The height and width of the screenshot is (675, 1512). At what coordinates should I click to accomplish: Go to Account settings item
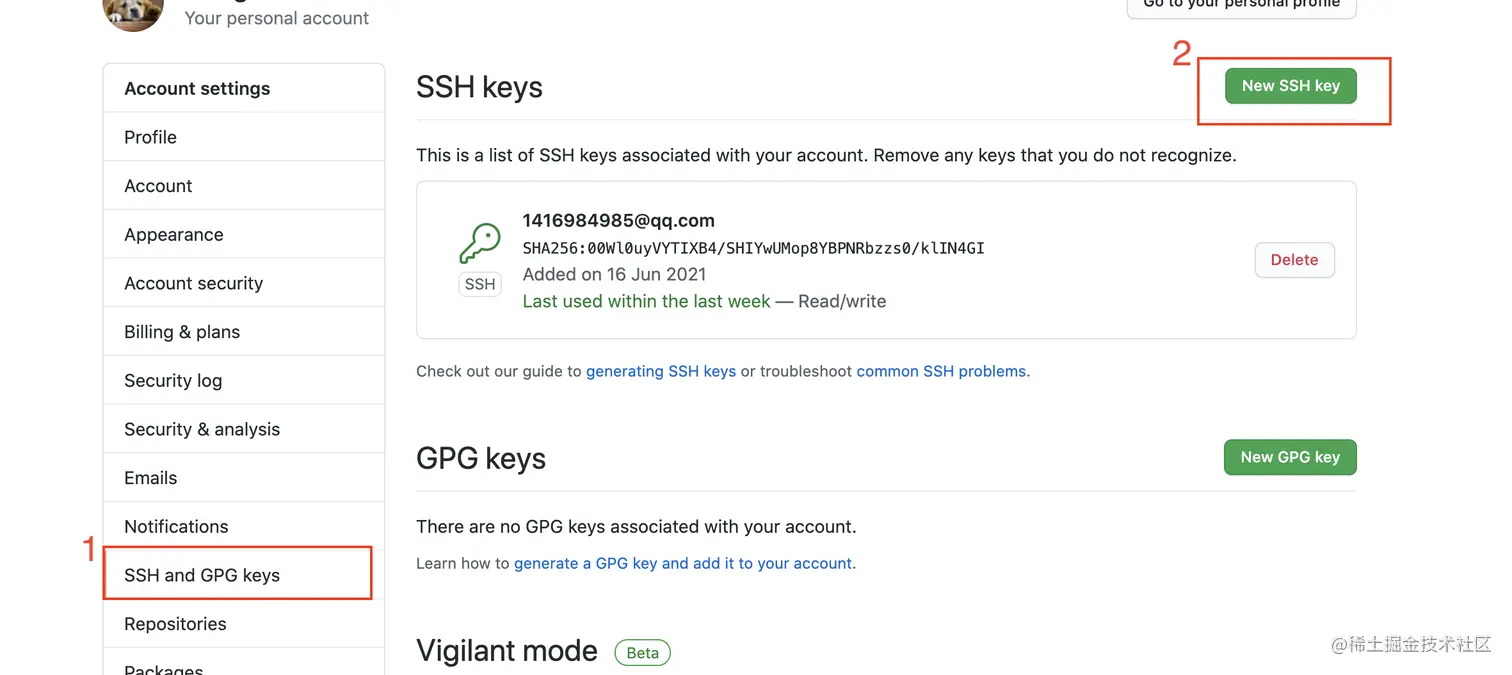pyautogui.click(x=158, y=186)
